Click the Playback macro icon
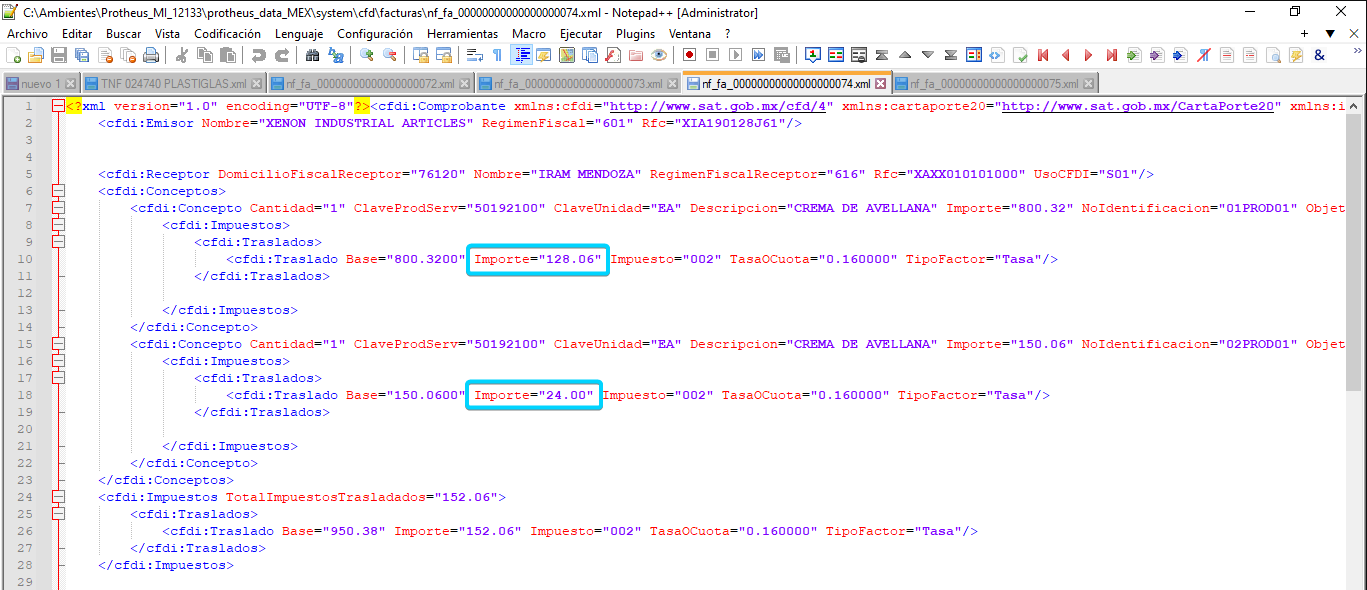This screenshot has height=590, width=1367. pos(735,55)
